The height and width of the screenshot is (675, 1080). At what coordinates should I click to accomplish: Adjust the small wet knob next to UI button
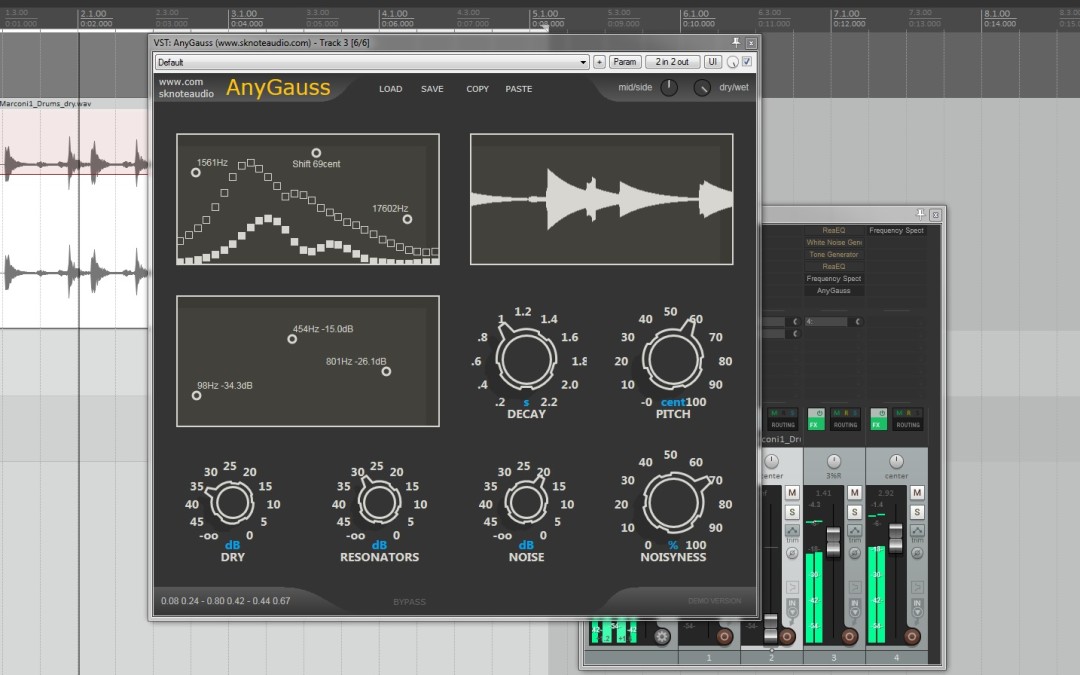pos(733,63)
